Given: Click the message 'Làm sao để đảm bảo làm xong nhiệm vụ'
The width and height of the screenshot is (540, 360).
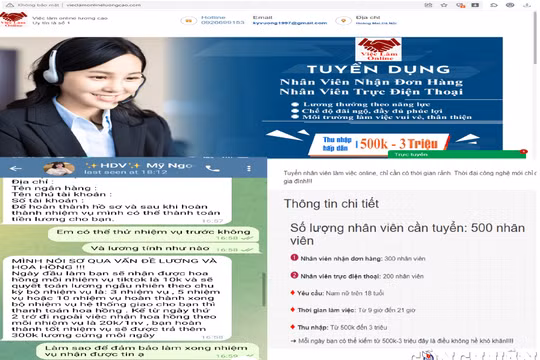Looking at the screenshot, I should [x=147, y=351].
